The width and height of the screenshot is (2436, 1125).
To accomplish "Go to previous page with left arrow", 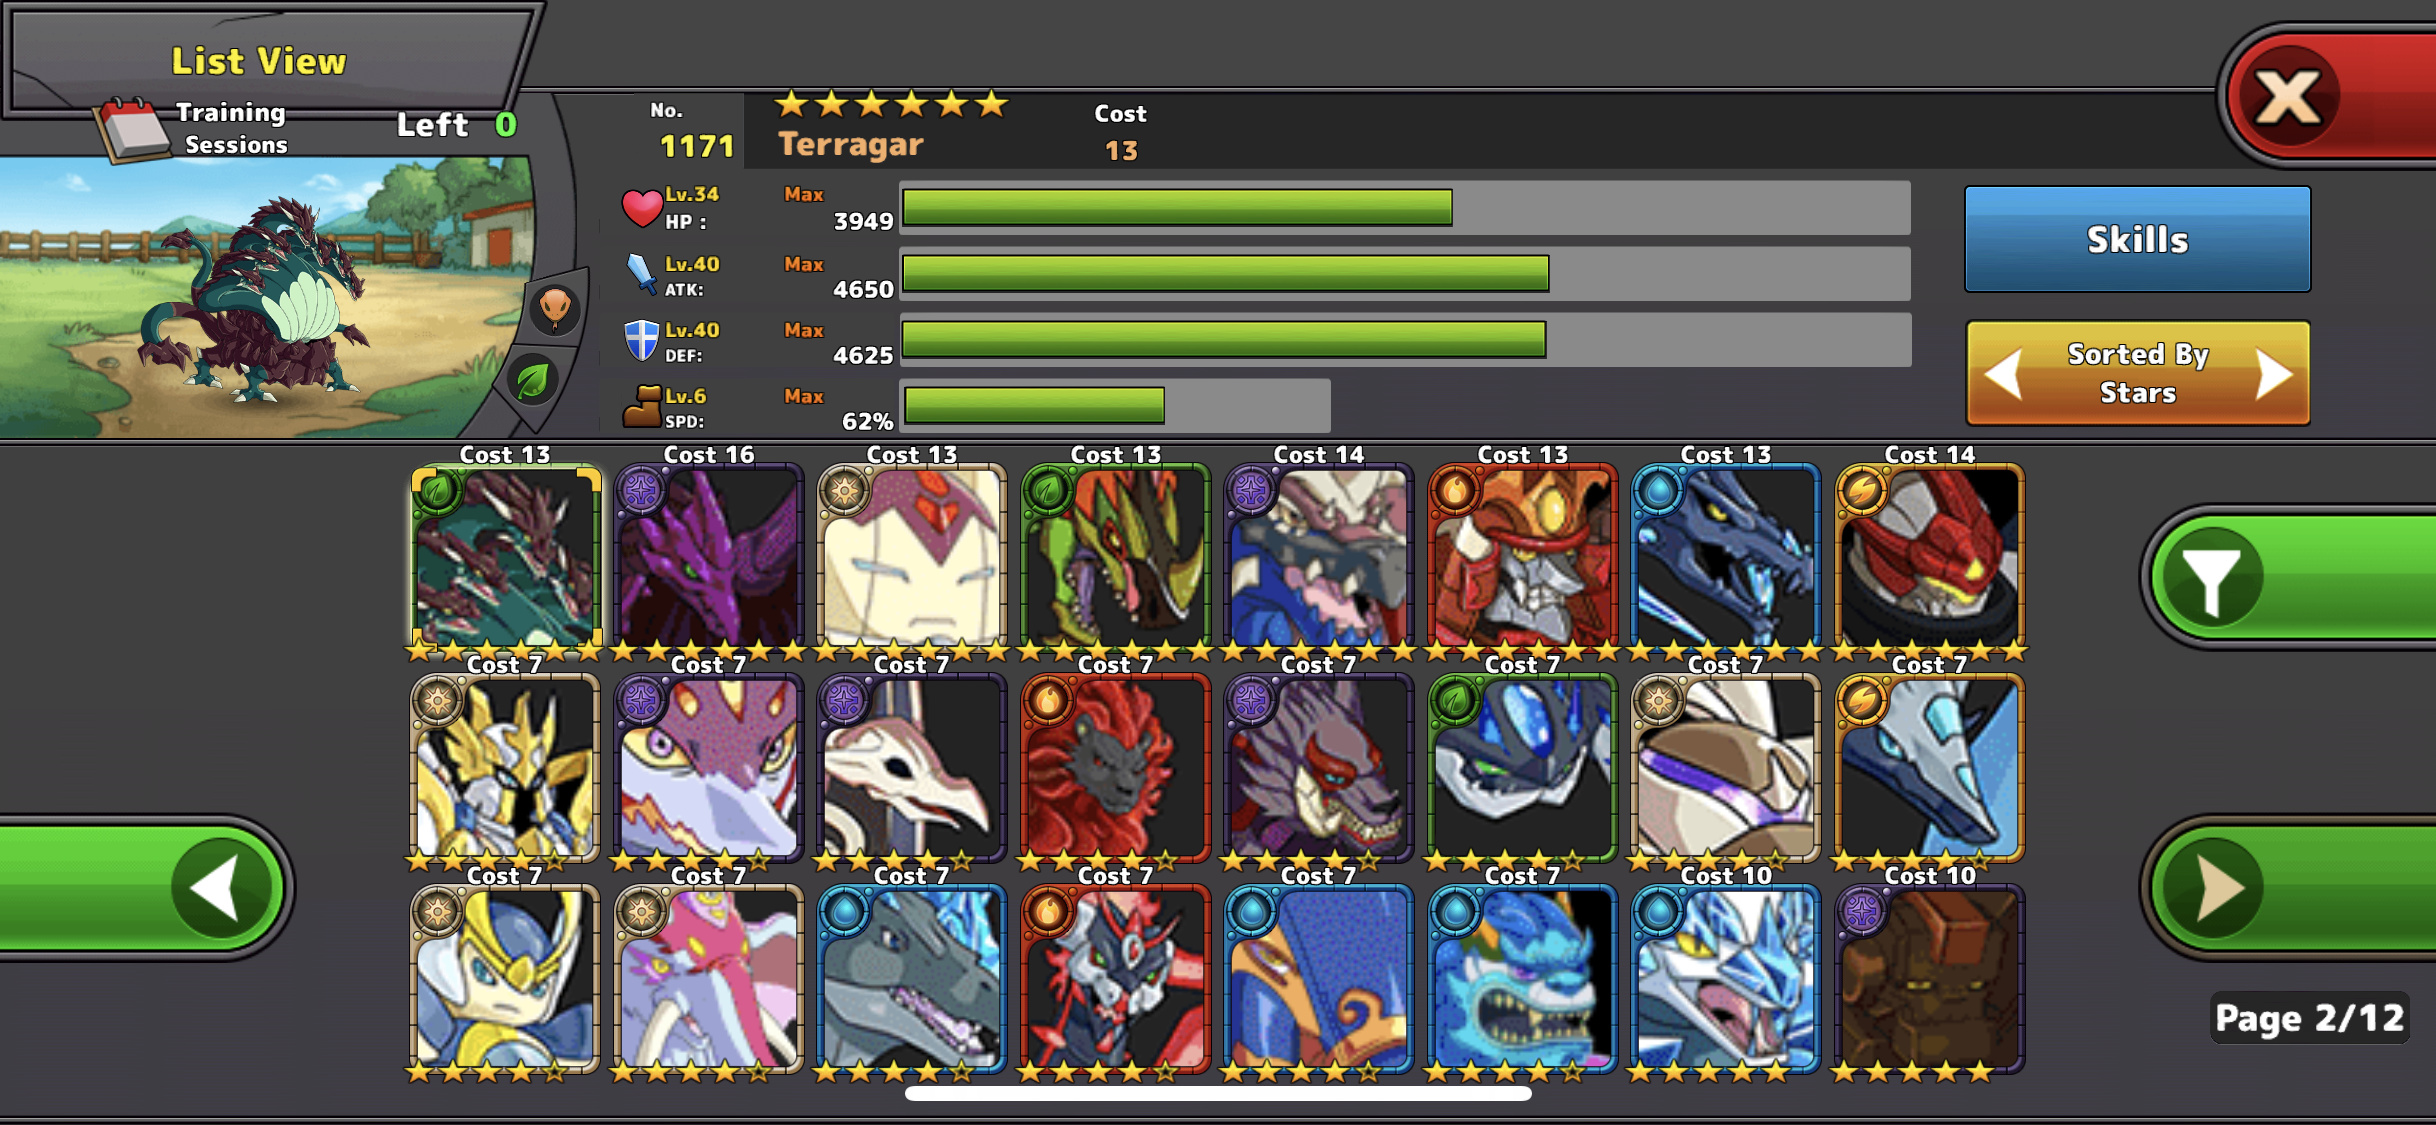I will click(145, 888).
